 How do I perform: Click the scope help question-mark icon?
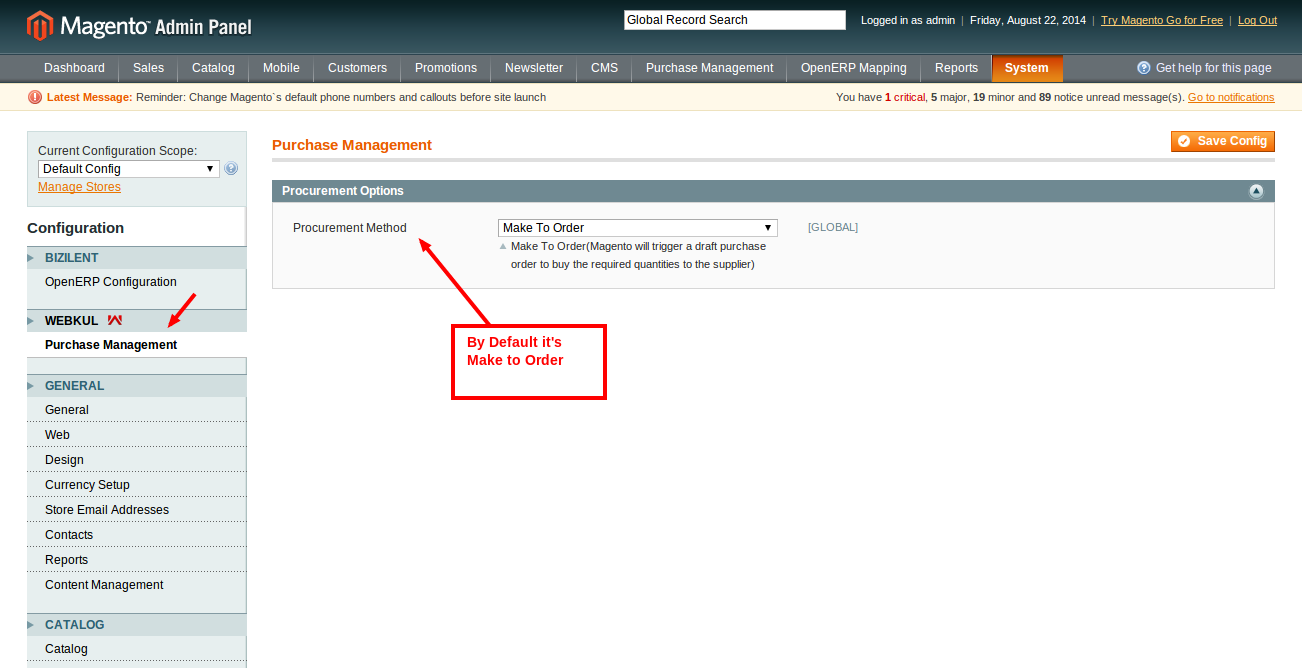232,169
